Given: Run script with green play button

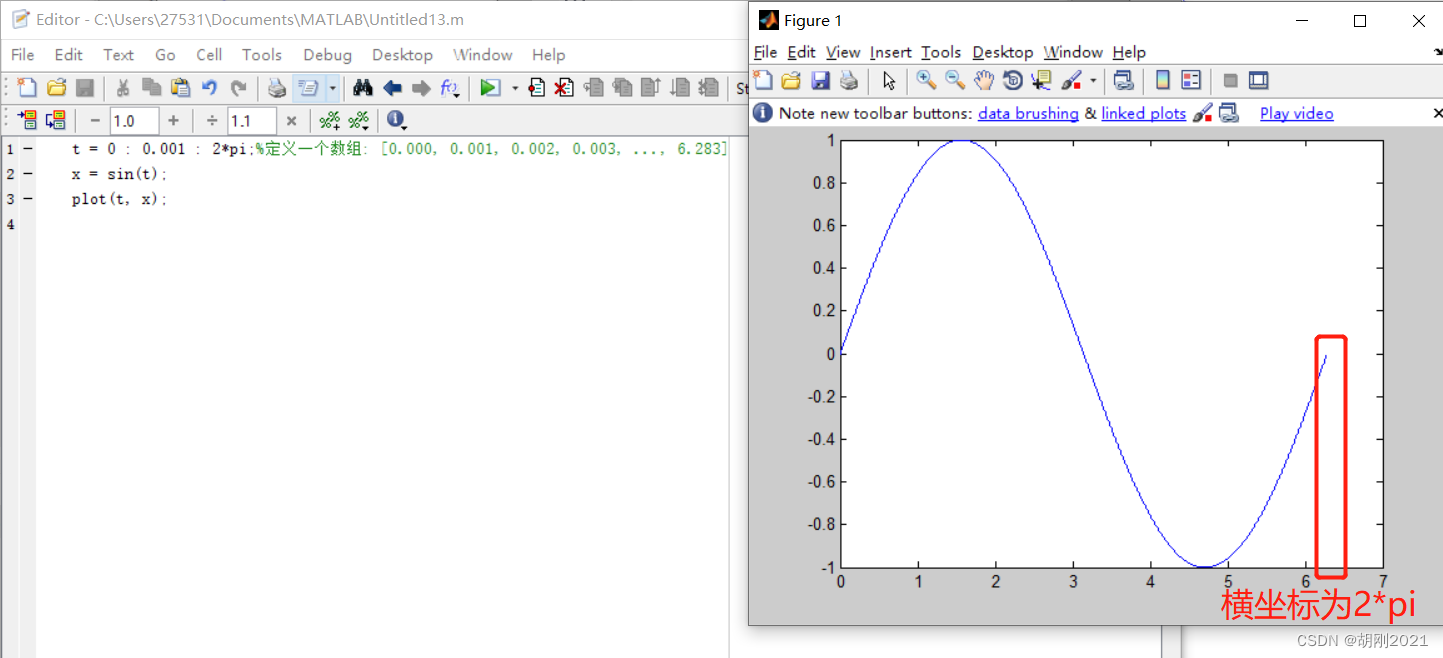Looking at the screenshot, I should (489, 88).
